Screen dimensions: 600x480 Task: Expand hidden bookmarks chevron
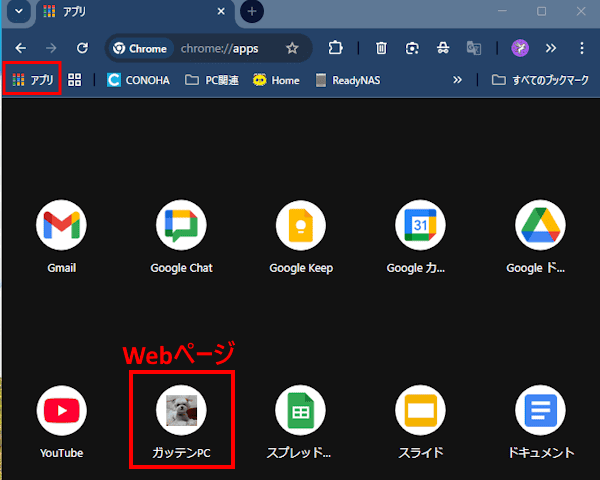point(457,80)
